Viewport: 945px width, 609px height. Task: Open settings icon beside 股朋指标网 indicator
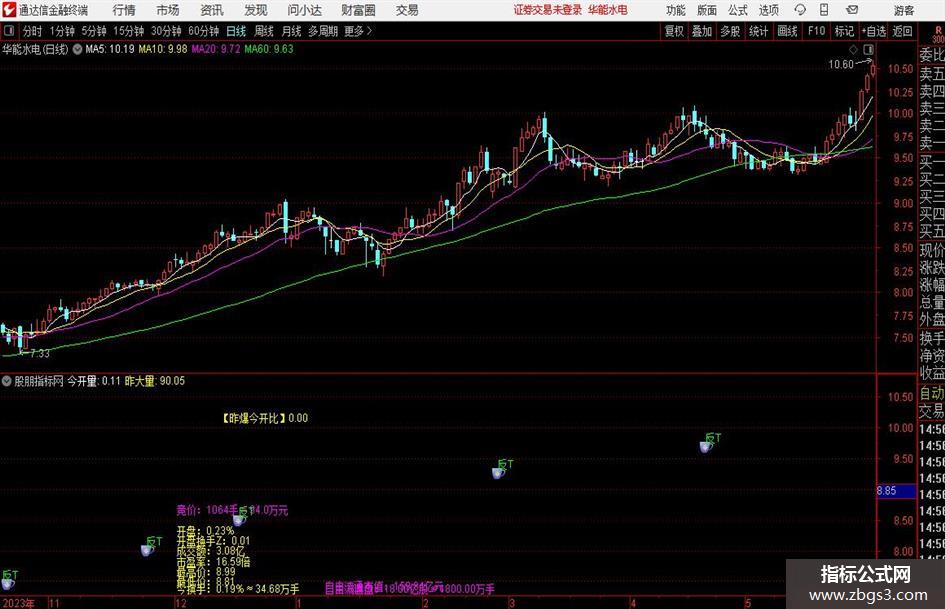coord(7,381)
